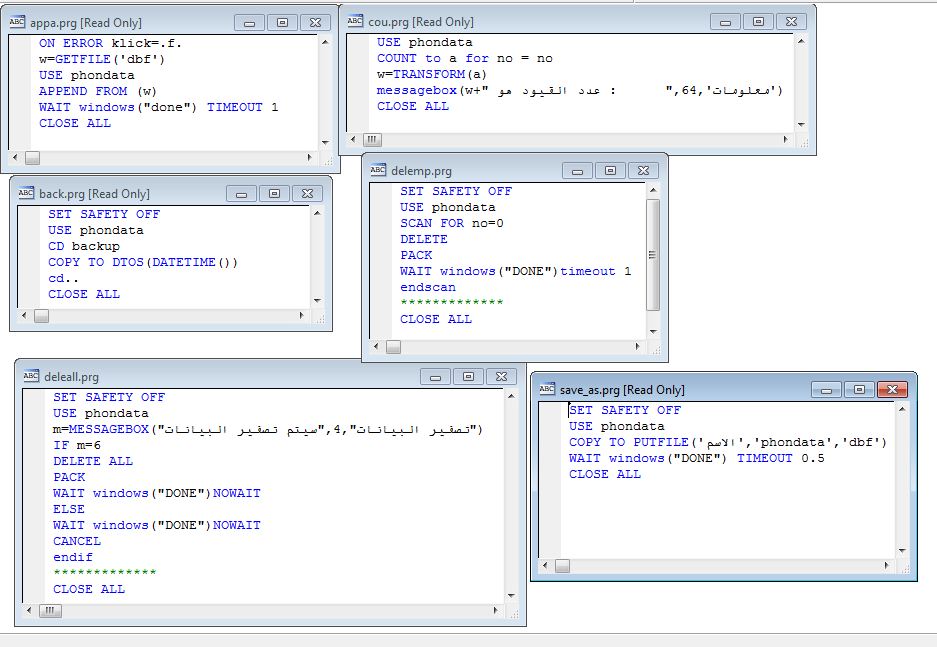Click down scroll arrow in deleall.prg window
This screenshot has width=937, height=647.
pos(512,595)
